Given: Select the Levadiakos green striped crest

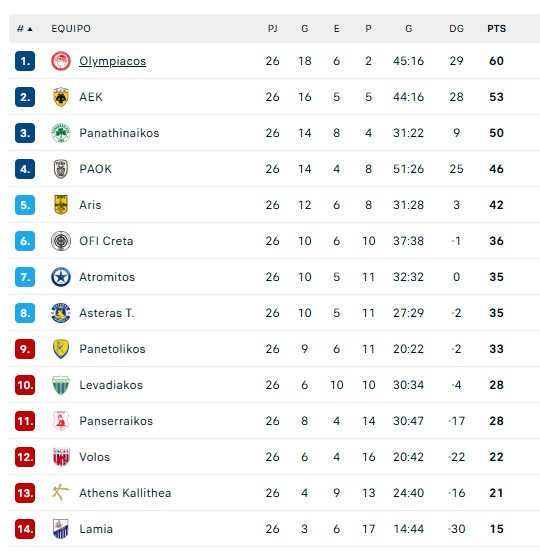Looking at the screenshot, I should coord(61,385).
